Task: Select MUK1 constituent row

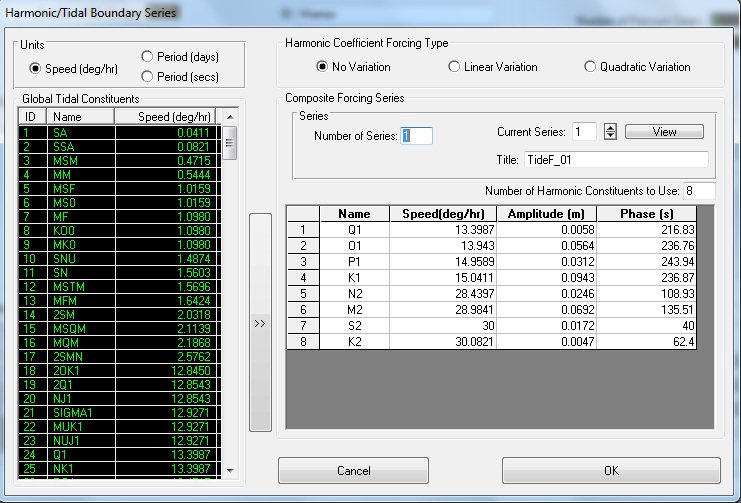Action: click(x=119, y=426)
